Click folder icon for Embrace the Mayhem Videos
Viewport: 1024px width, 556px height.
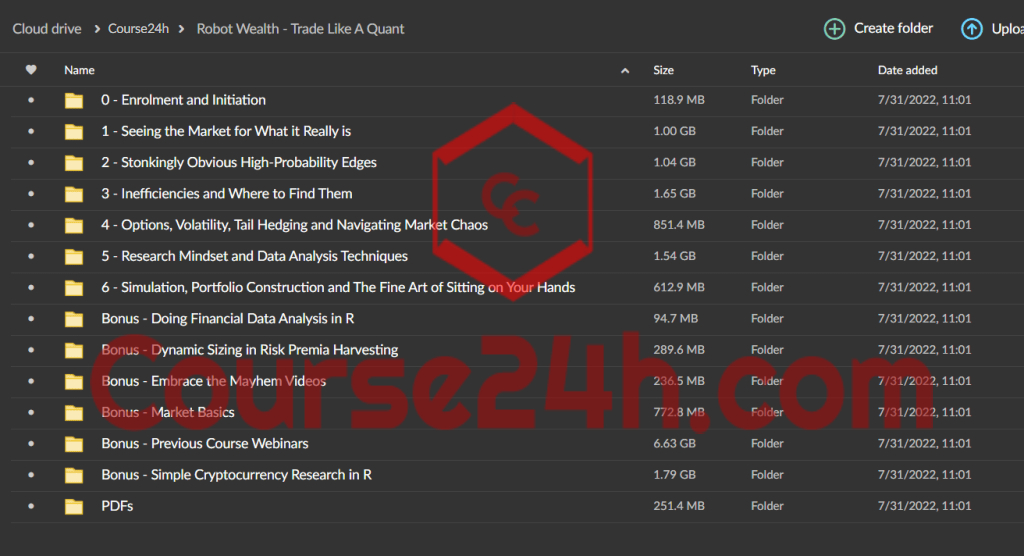[74, 382]
